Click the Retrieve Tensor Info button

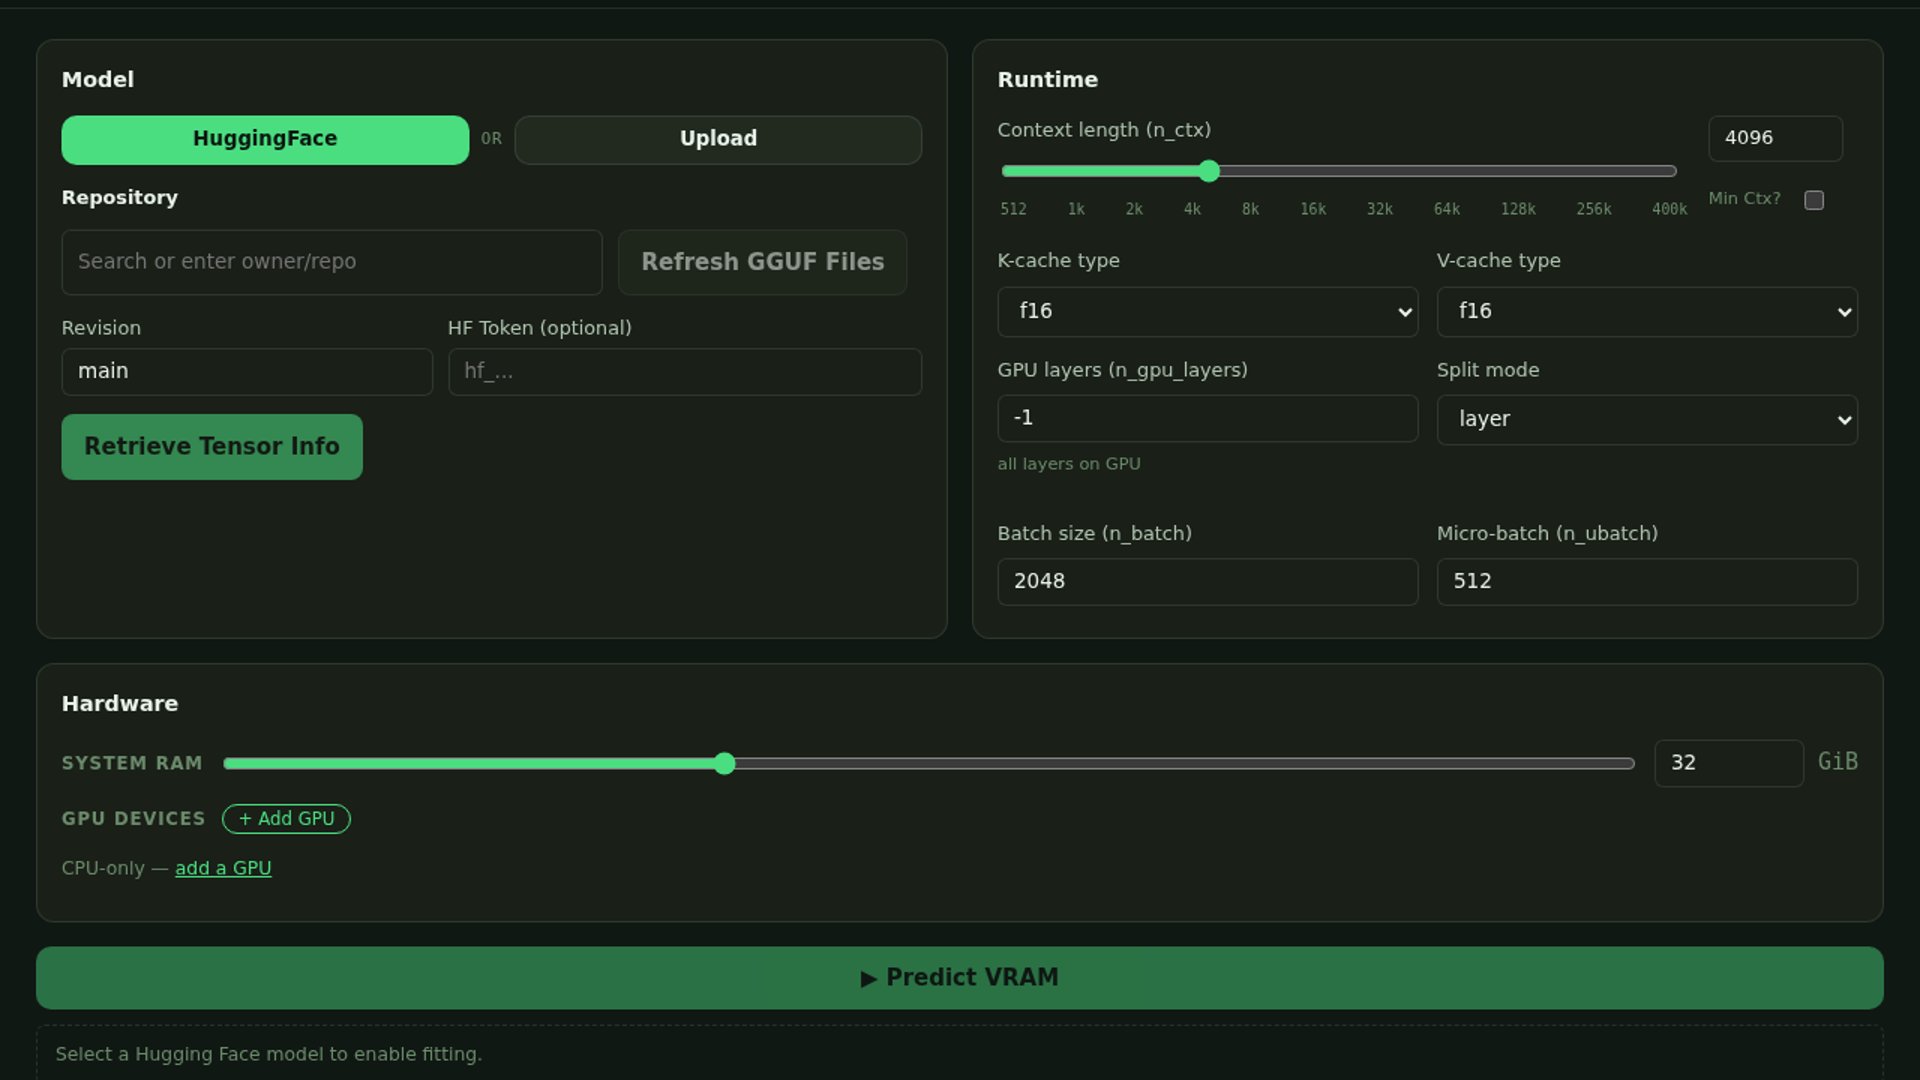click(x=212, y=446)
